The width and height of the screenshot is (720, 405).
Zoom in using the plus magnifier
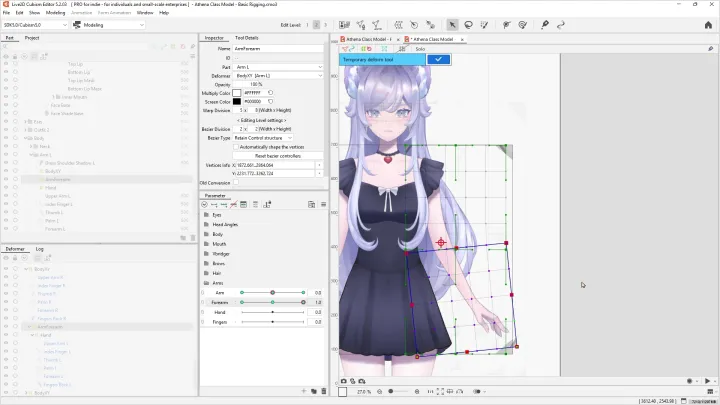coord(417,392)
